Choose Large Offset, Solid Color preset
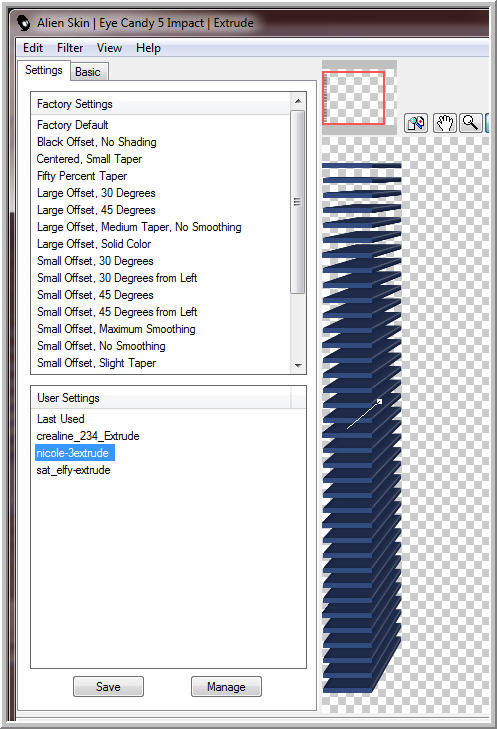Viewport: 497px width, 729px height. 94,244
